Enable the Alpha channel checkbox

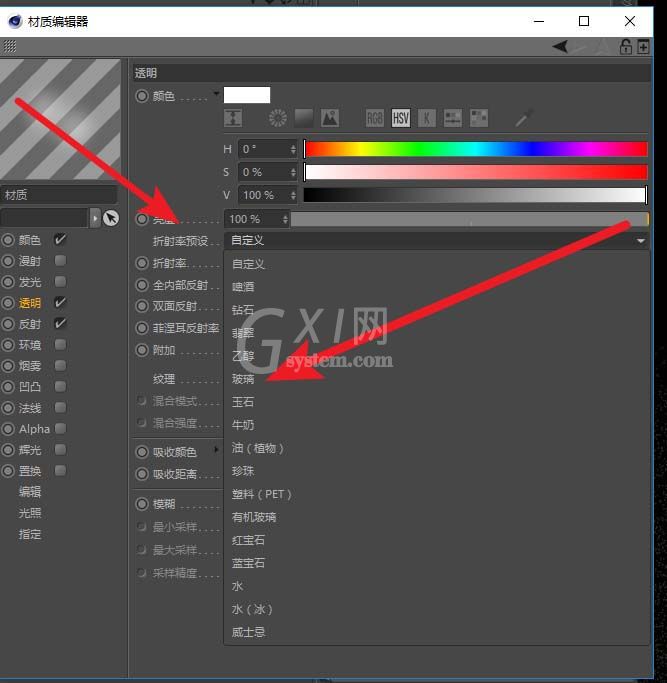[60, 429]
